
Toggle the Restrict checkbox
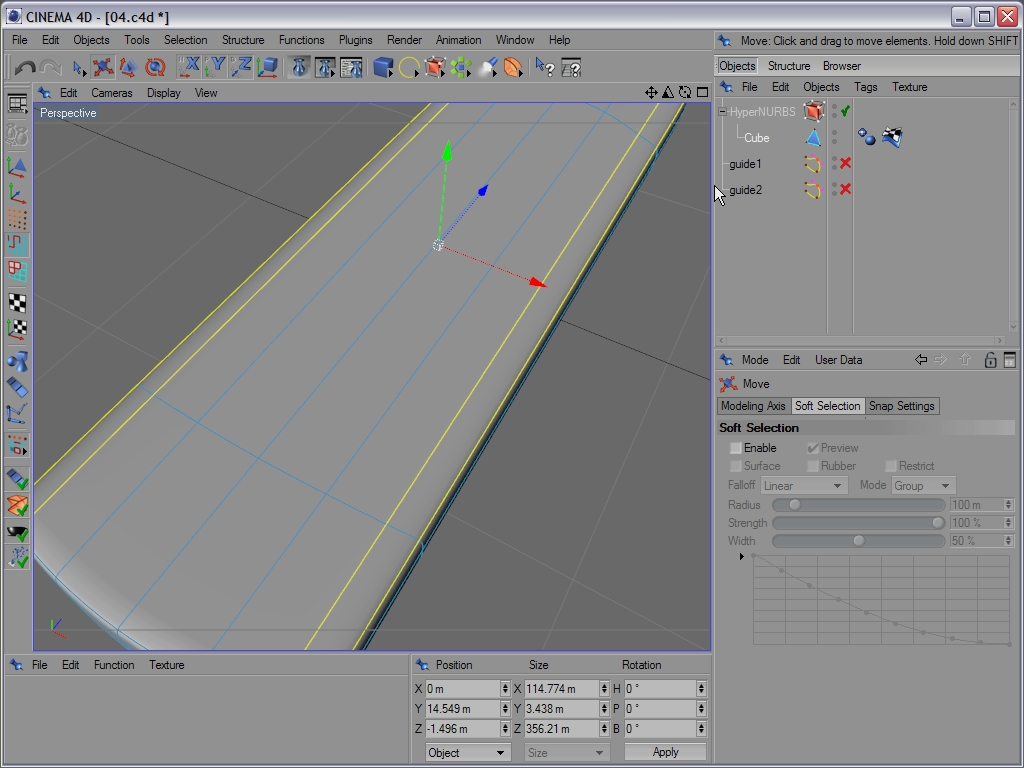pos(890,466)
